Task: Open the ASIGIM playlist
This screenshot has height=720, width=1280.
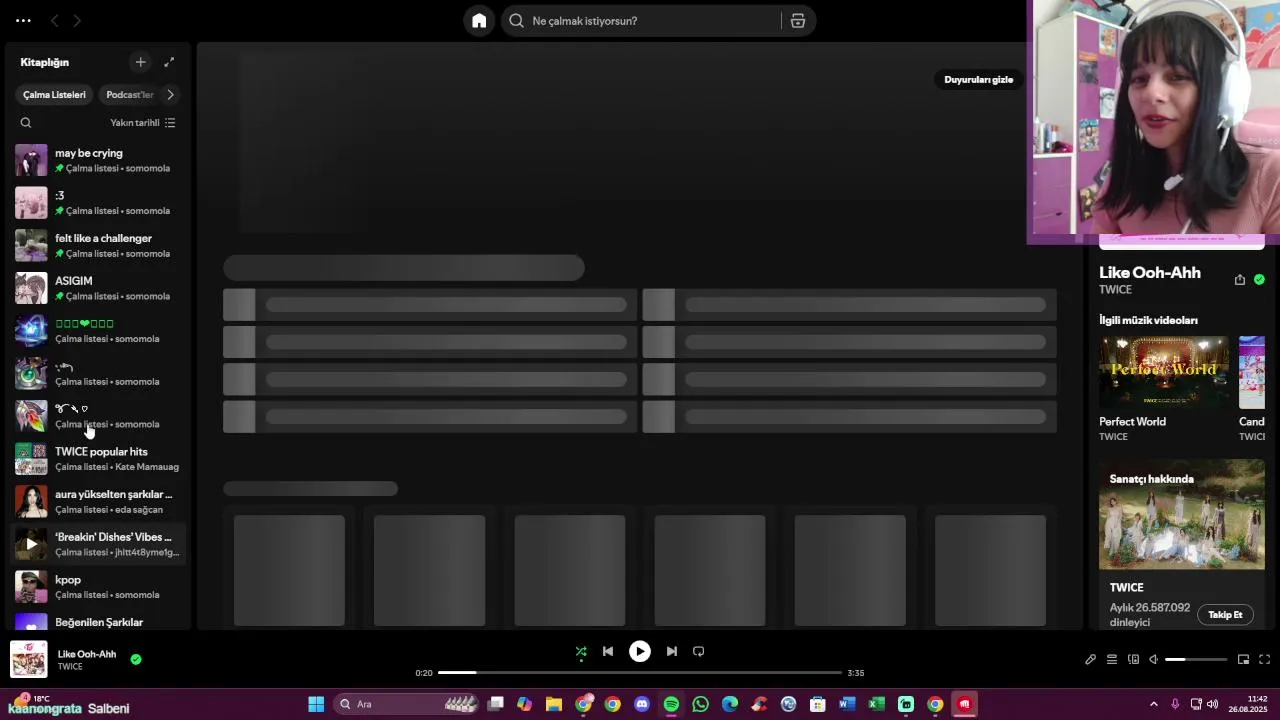Action: pyautogui.click(x=98, y=288)
